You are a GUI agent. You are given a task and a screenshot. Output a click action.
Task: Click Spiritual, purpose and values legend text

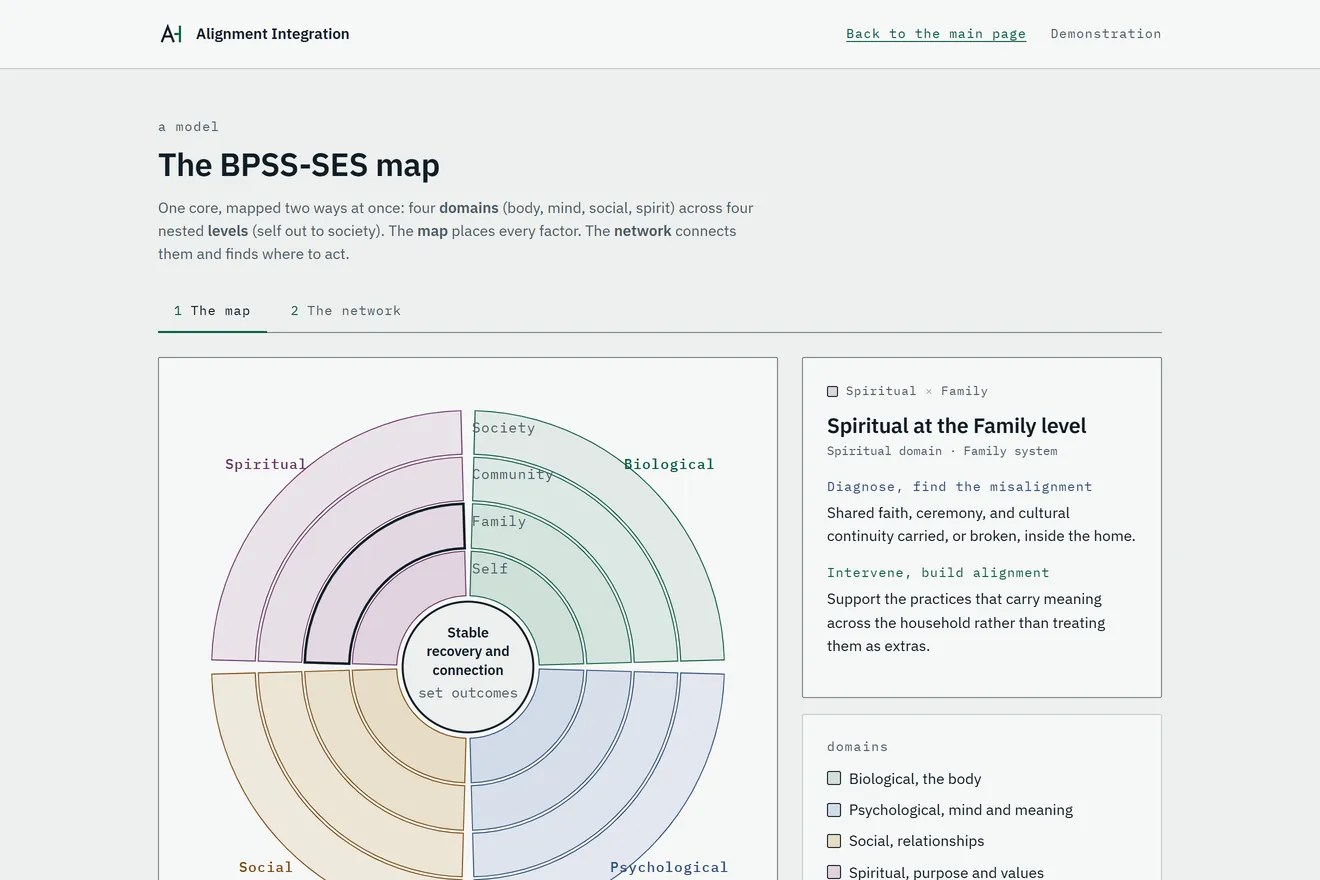tap(946, 872)
